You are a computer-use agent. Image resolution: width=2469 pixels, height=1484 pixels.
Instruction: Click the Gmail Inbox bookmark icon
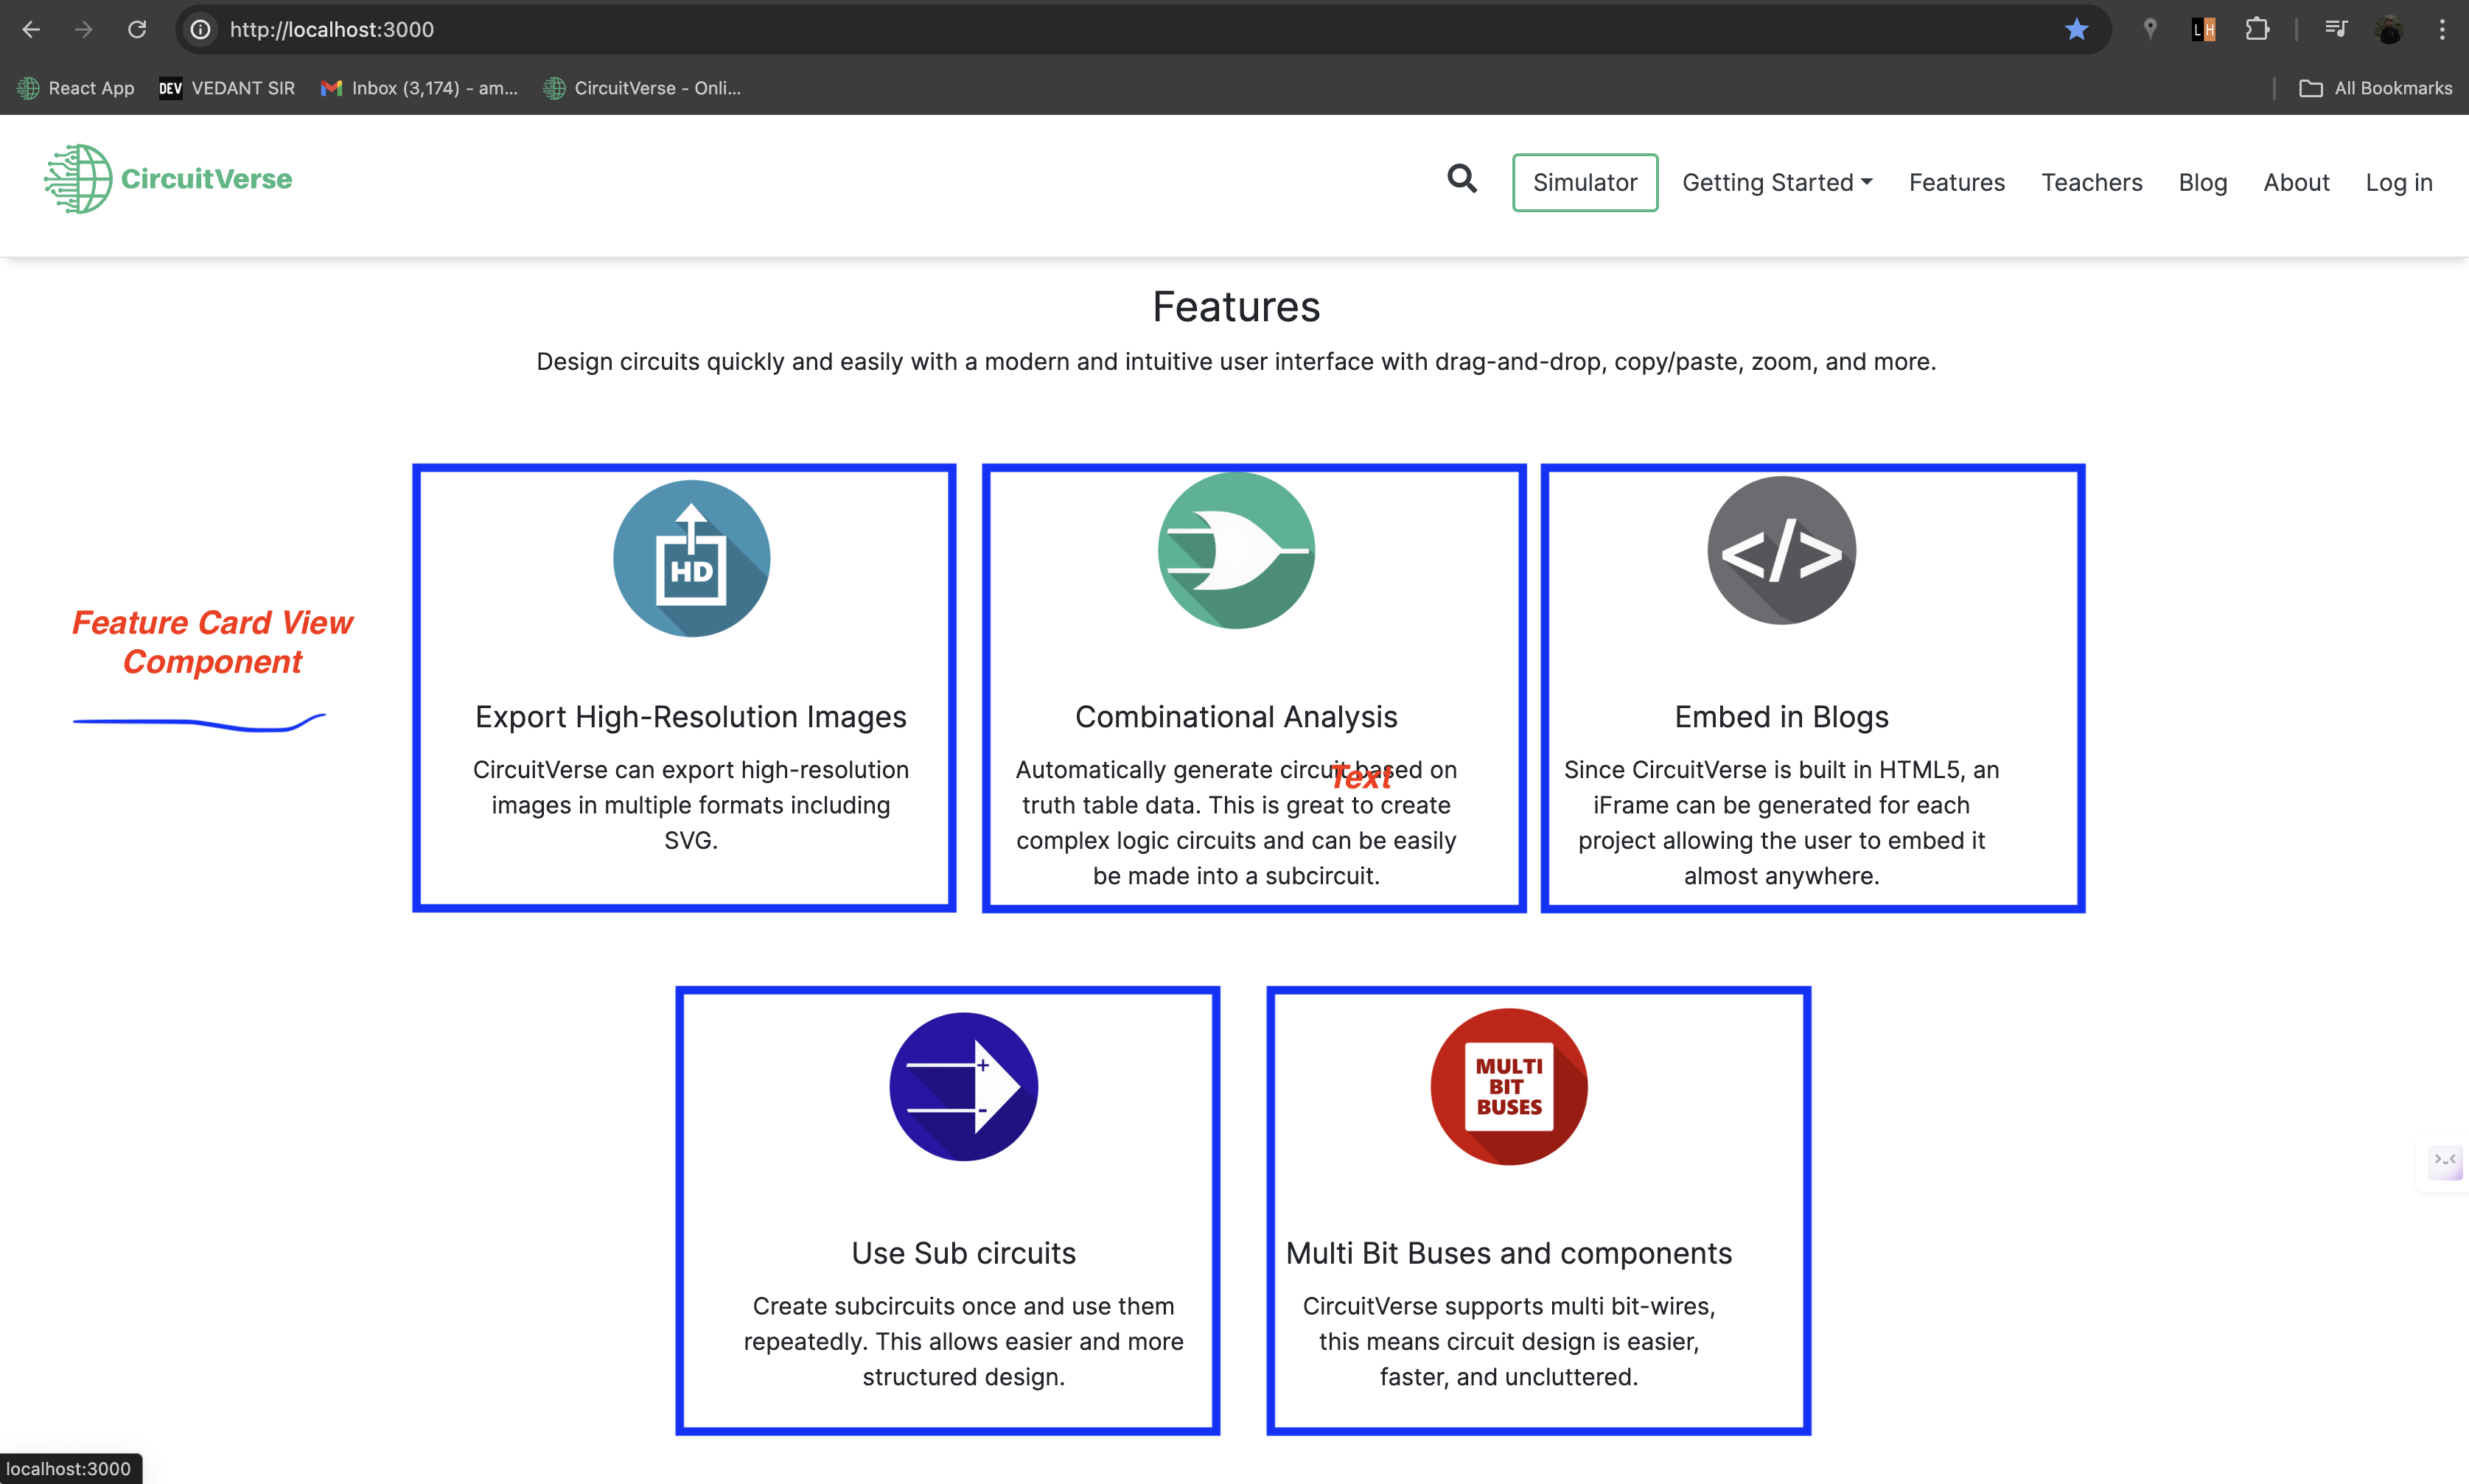tap(332, 88)
